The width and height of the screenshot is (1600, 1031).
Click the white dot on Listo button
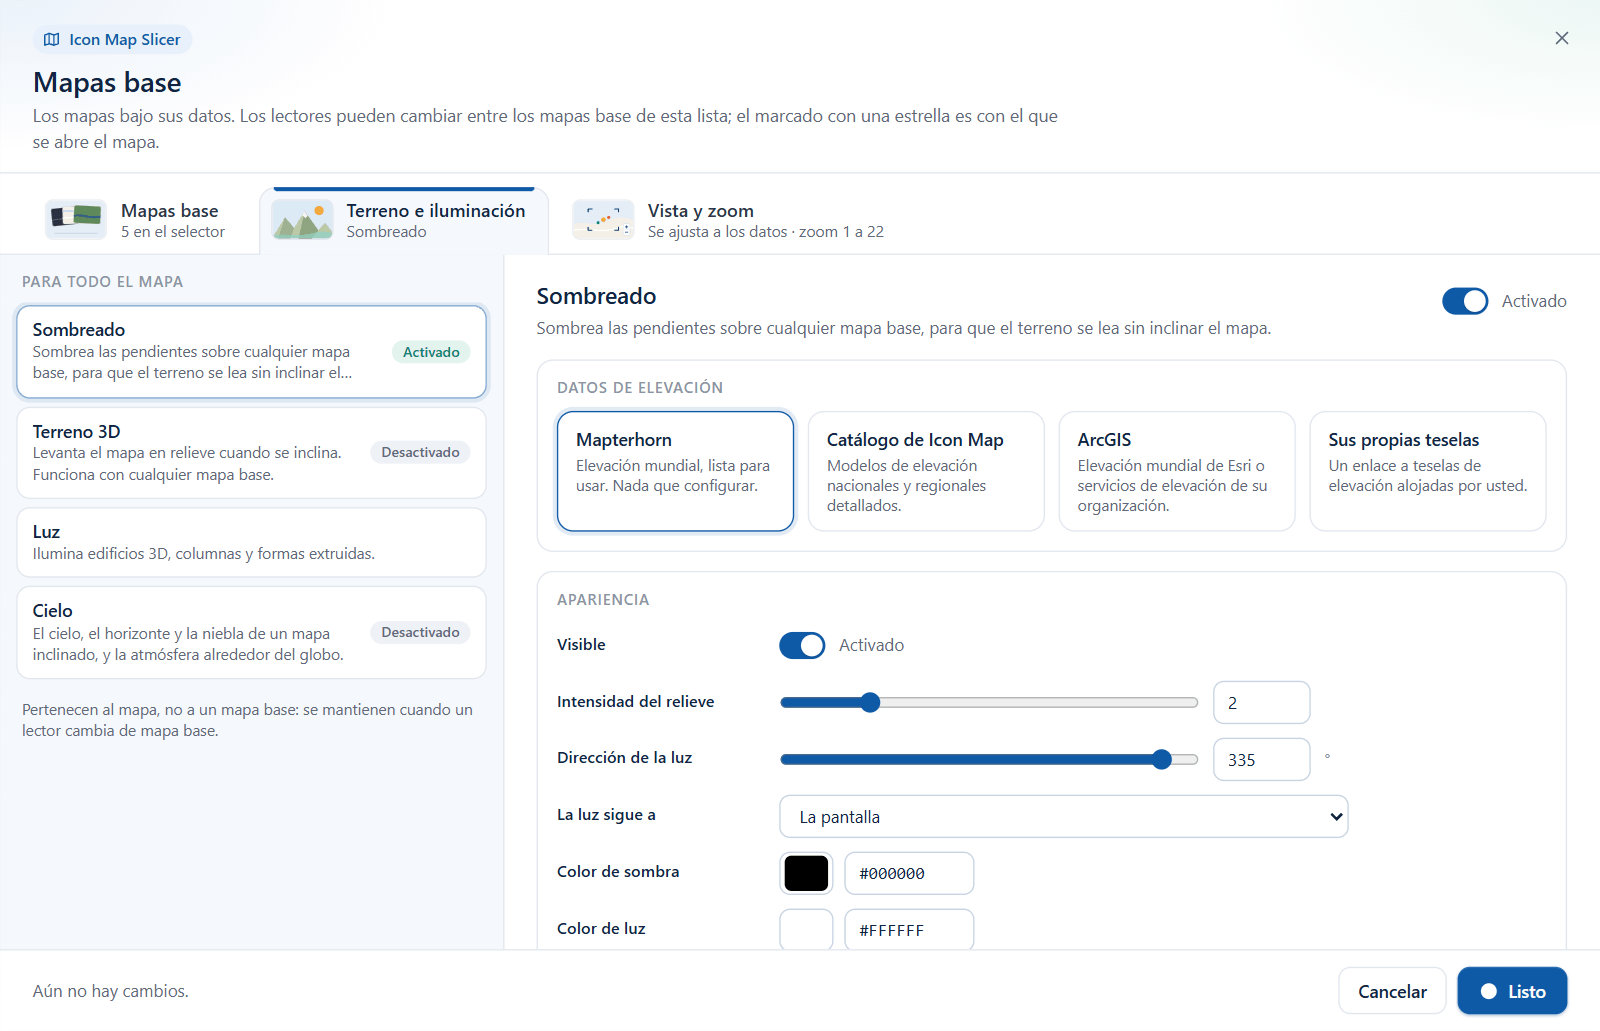tap(1489, 991)
